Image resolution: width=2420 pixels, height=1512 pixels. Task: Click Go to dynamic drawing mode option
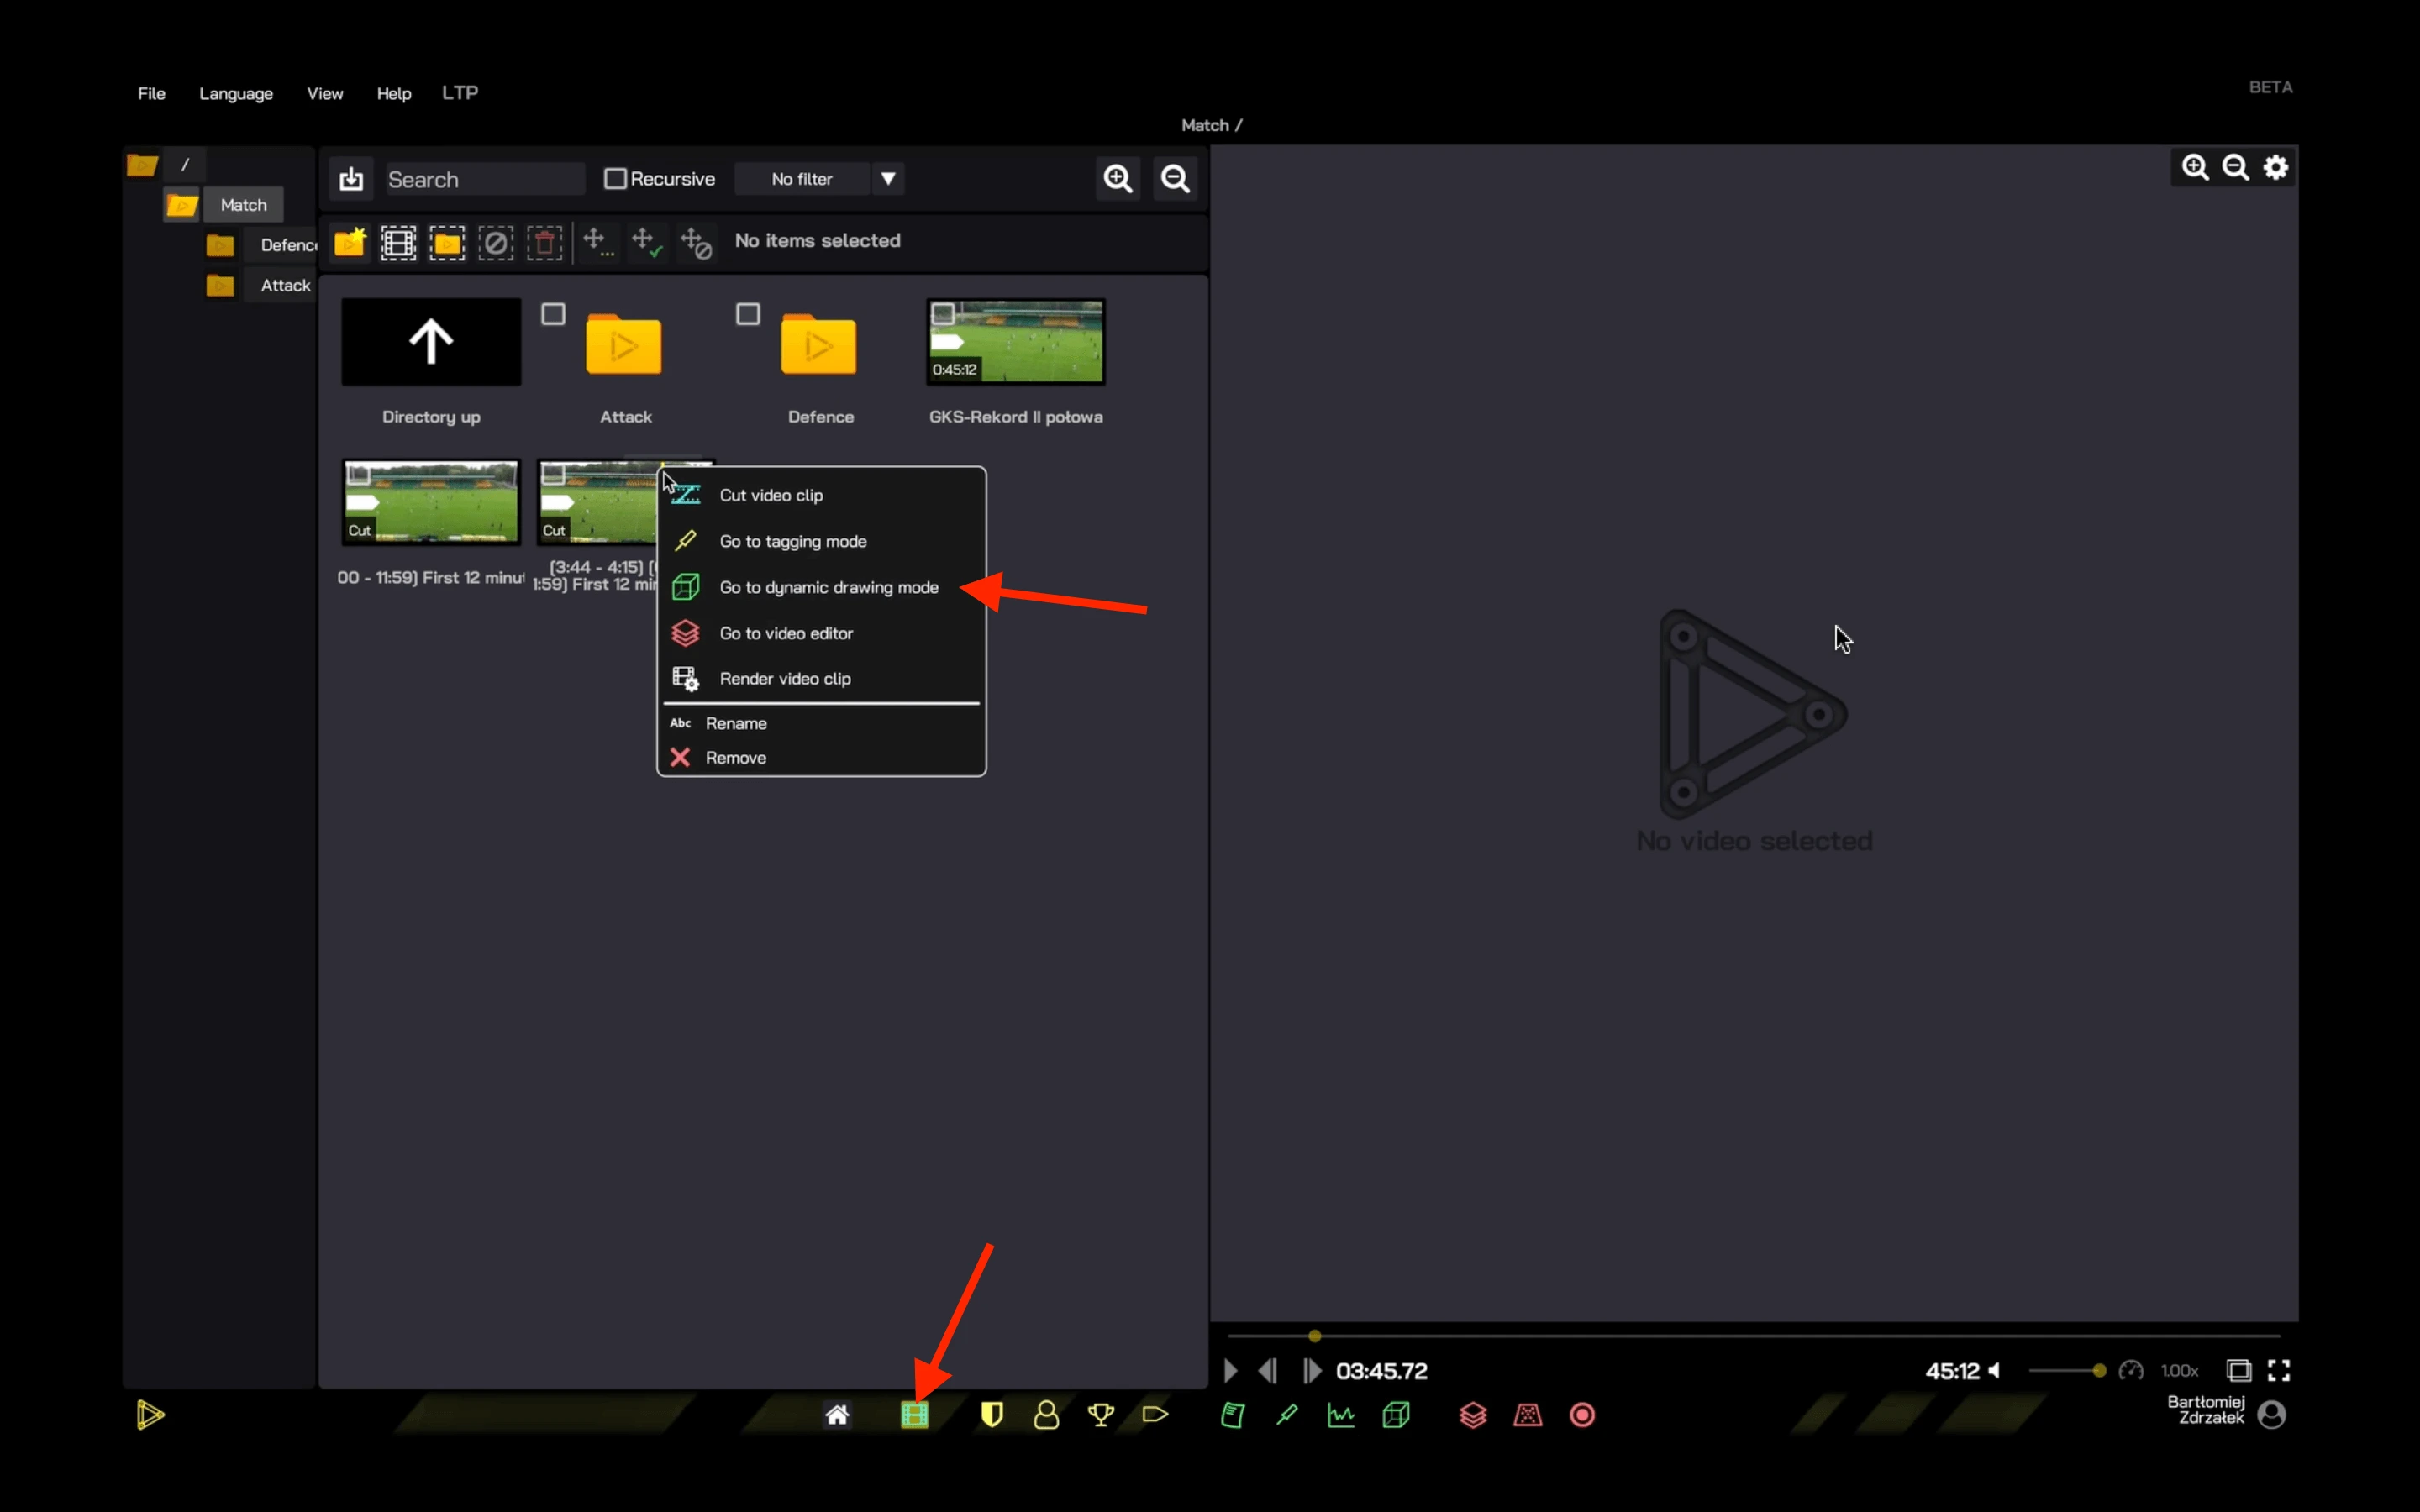point(829,587)
